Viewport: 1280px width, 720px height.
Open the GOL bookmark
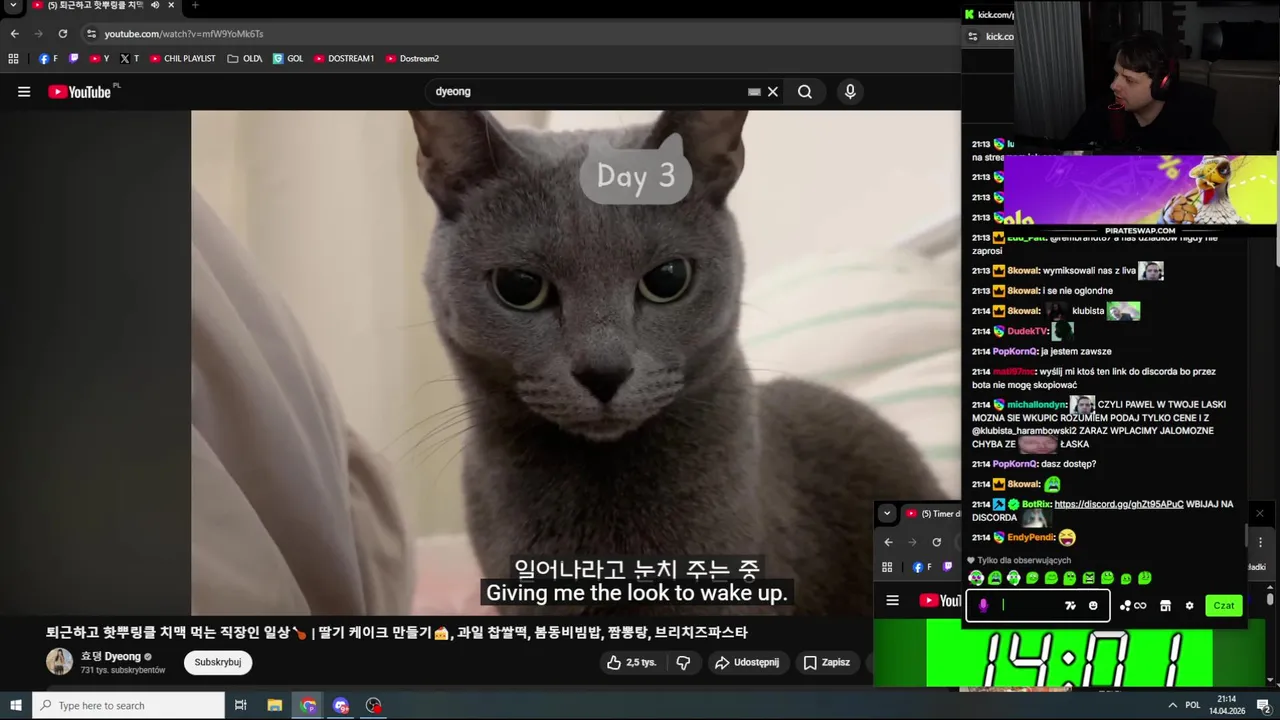(288, 59)
